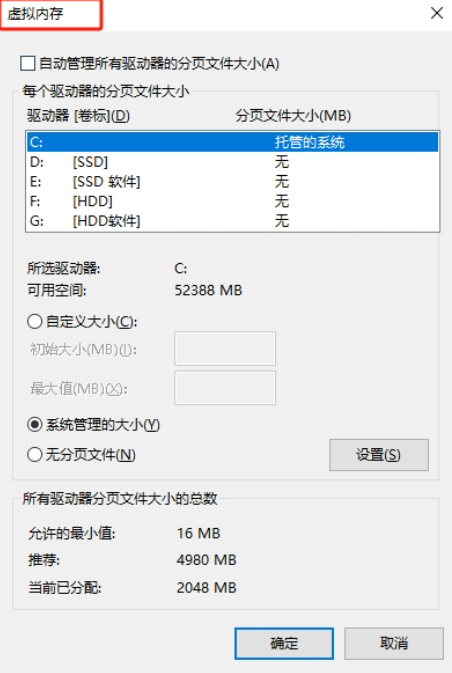Select drive F: [HDD] row

[233, 201]
